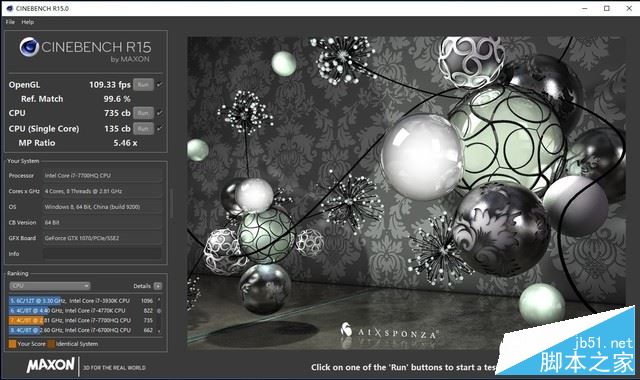The width and height of the screenshot is (640, 380).
Task: Click the 735 cb CPU score
Action: [x=117, y=113]
